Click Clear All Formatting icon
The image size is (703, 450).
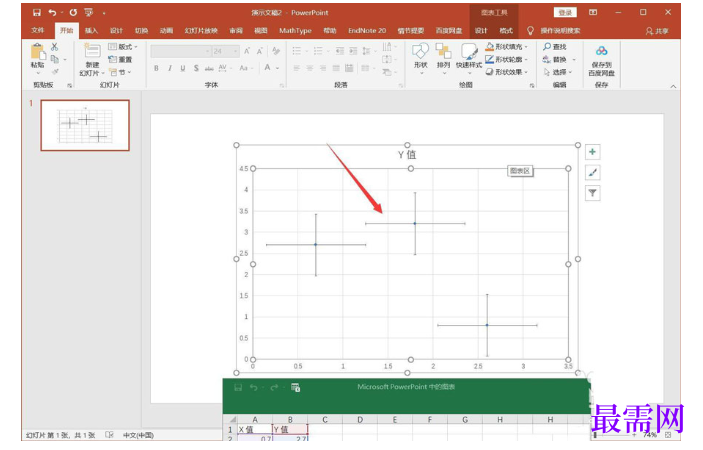276,51
